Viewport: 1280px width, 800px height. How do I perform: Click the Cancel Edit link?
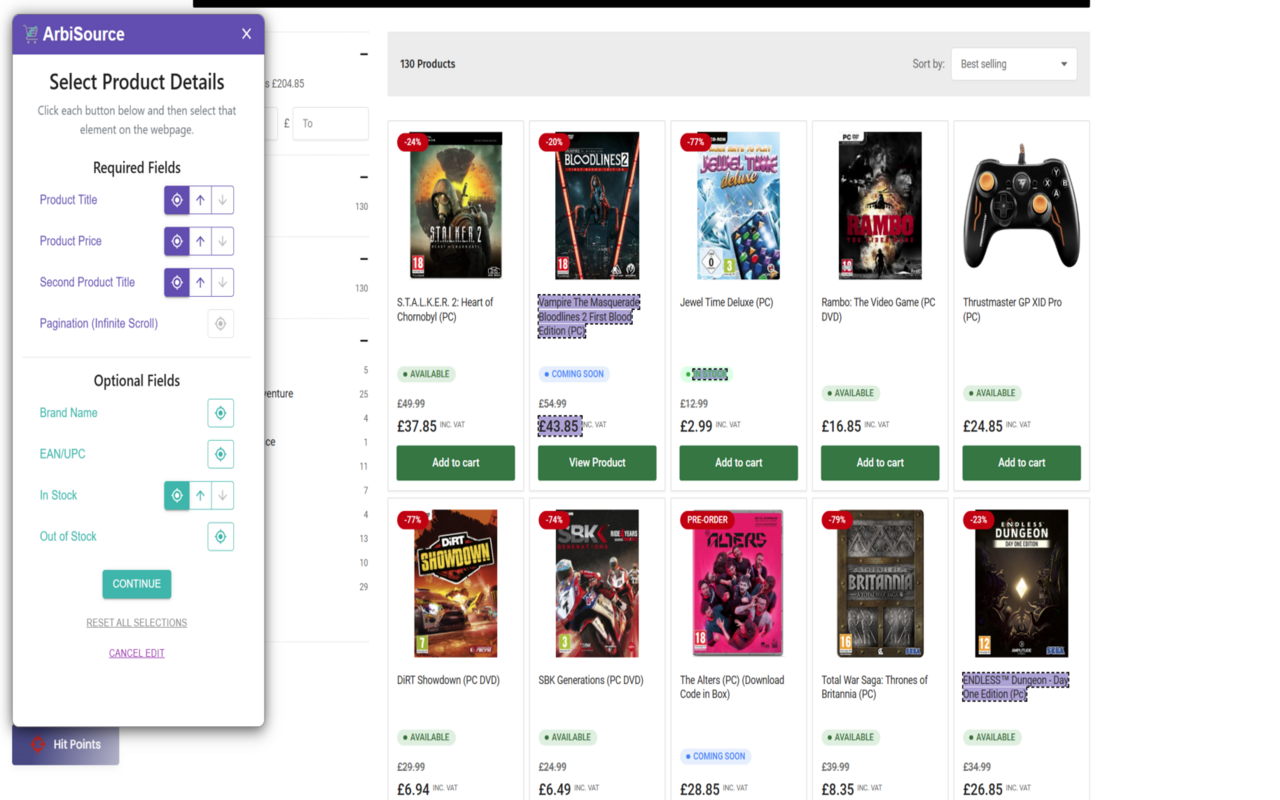click(136, 653)
